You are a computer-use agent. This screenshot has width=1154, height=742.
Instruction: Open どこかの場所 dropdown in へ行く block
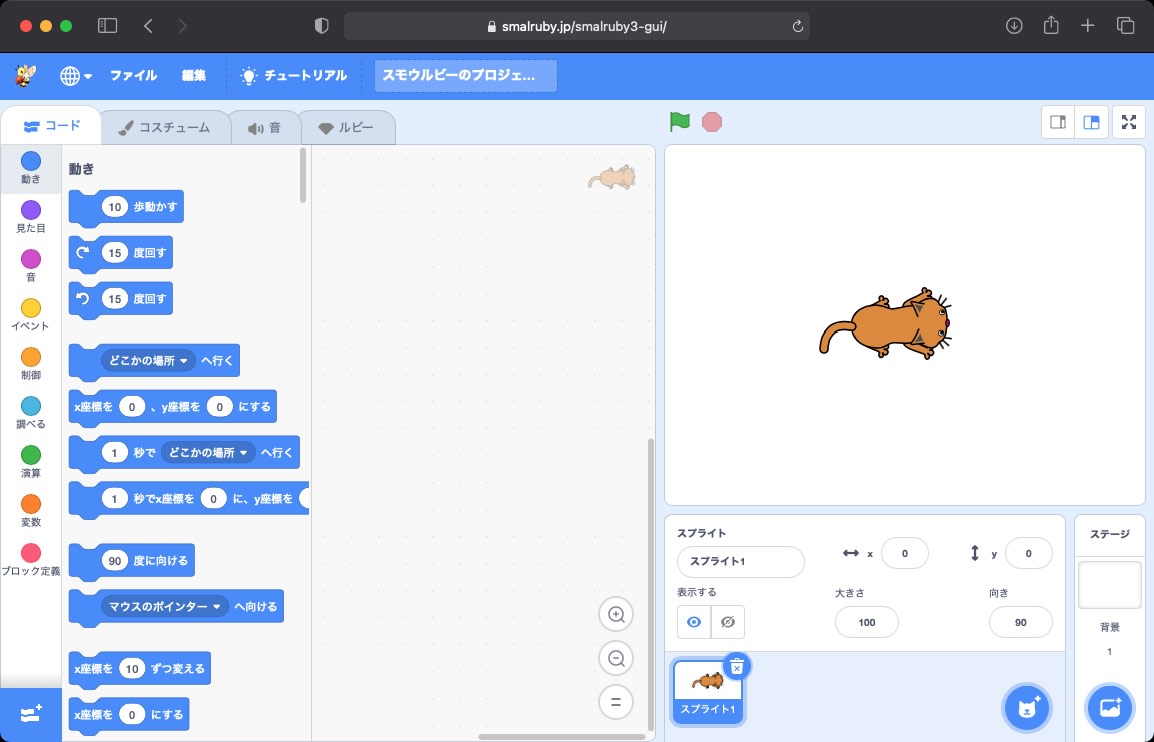point(149,360)
